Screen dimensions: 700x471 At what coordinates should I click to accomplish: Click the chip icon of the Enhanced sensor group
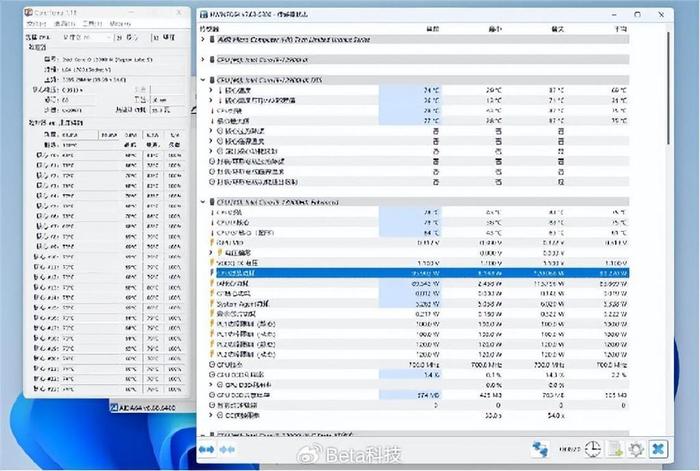pos(212,202)
